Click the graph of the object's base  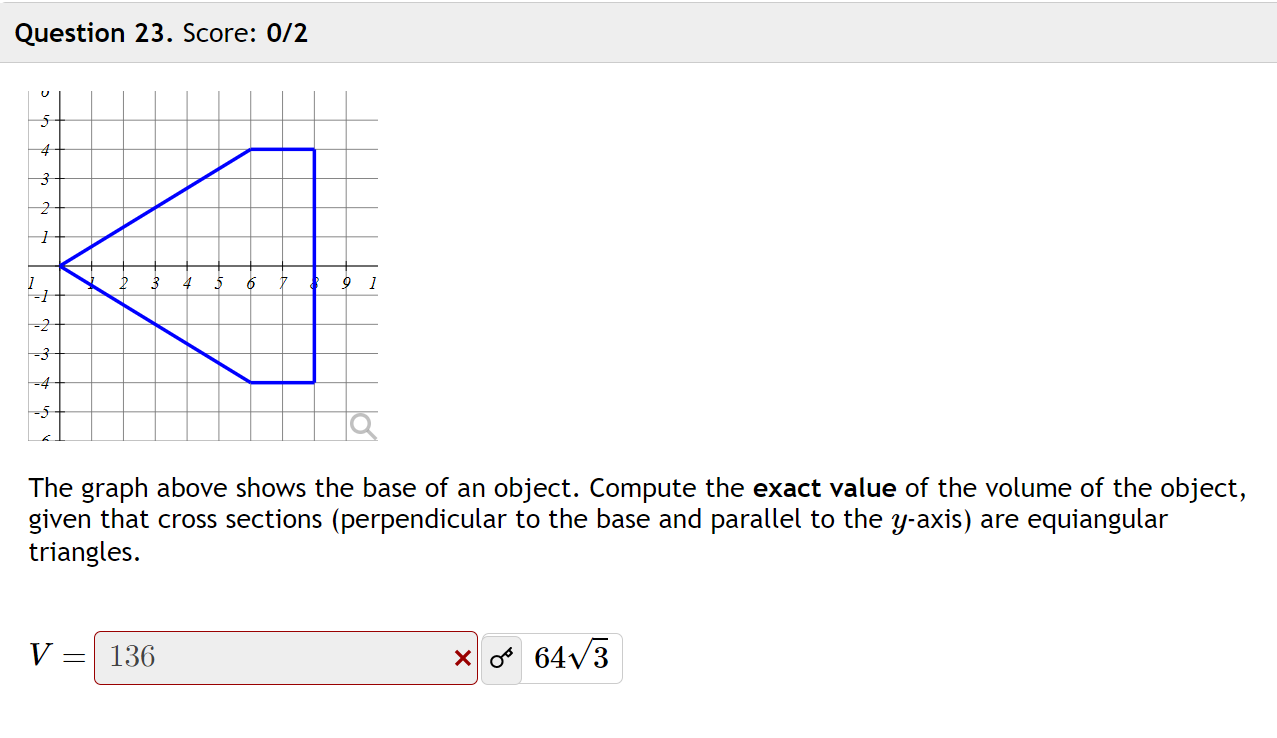pos(200,260)
